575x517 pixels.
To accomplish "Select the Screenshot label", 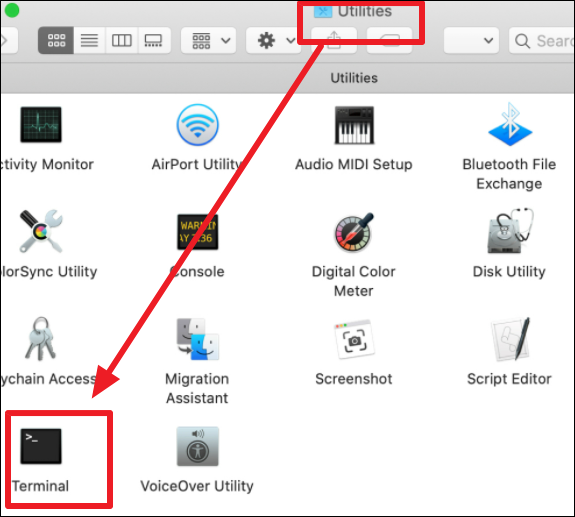I will coord(354,379).
